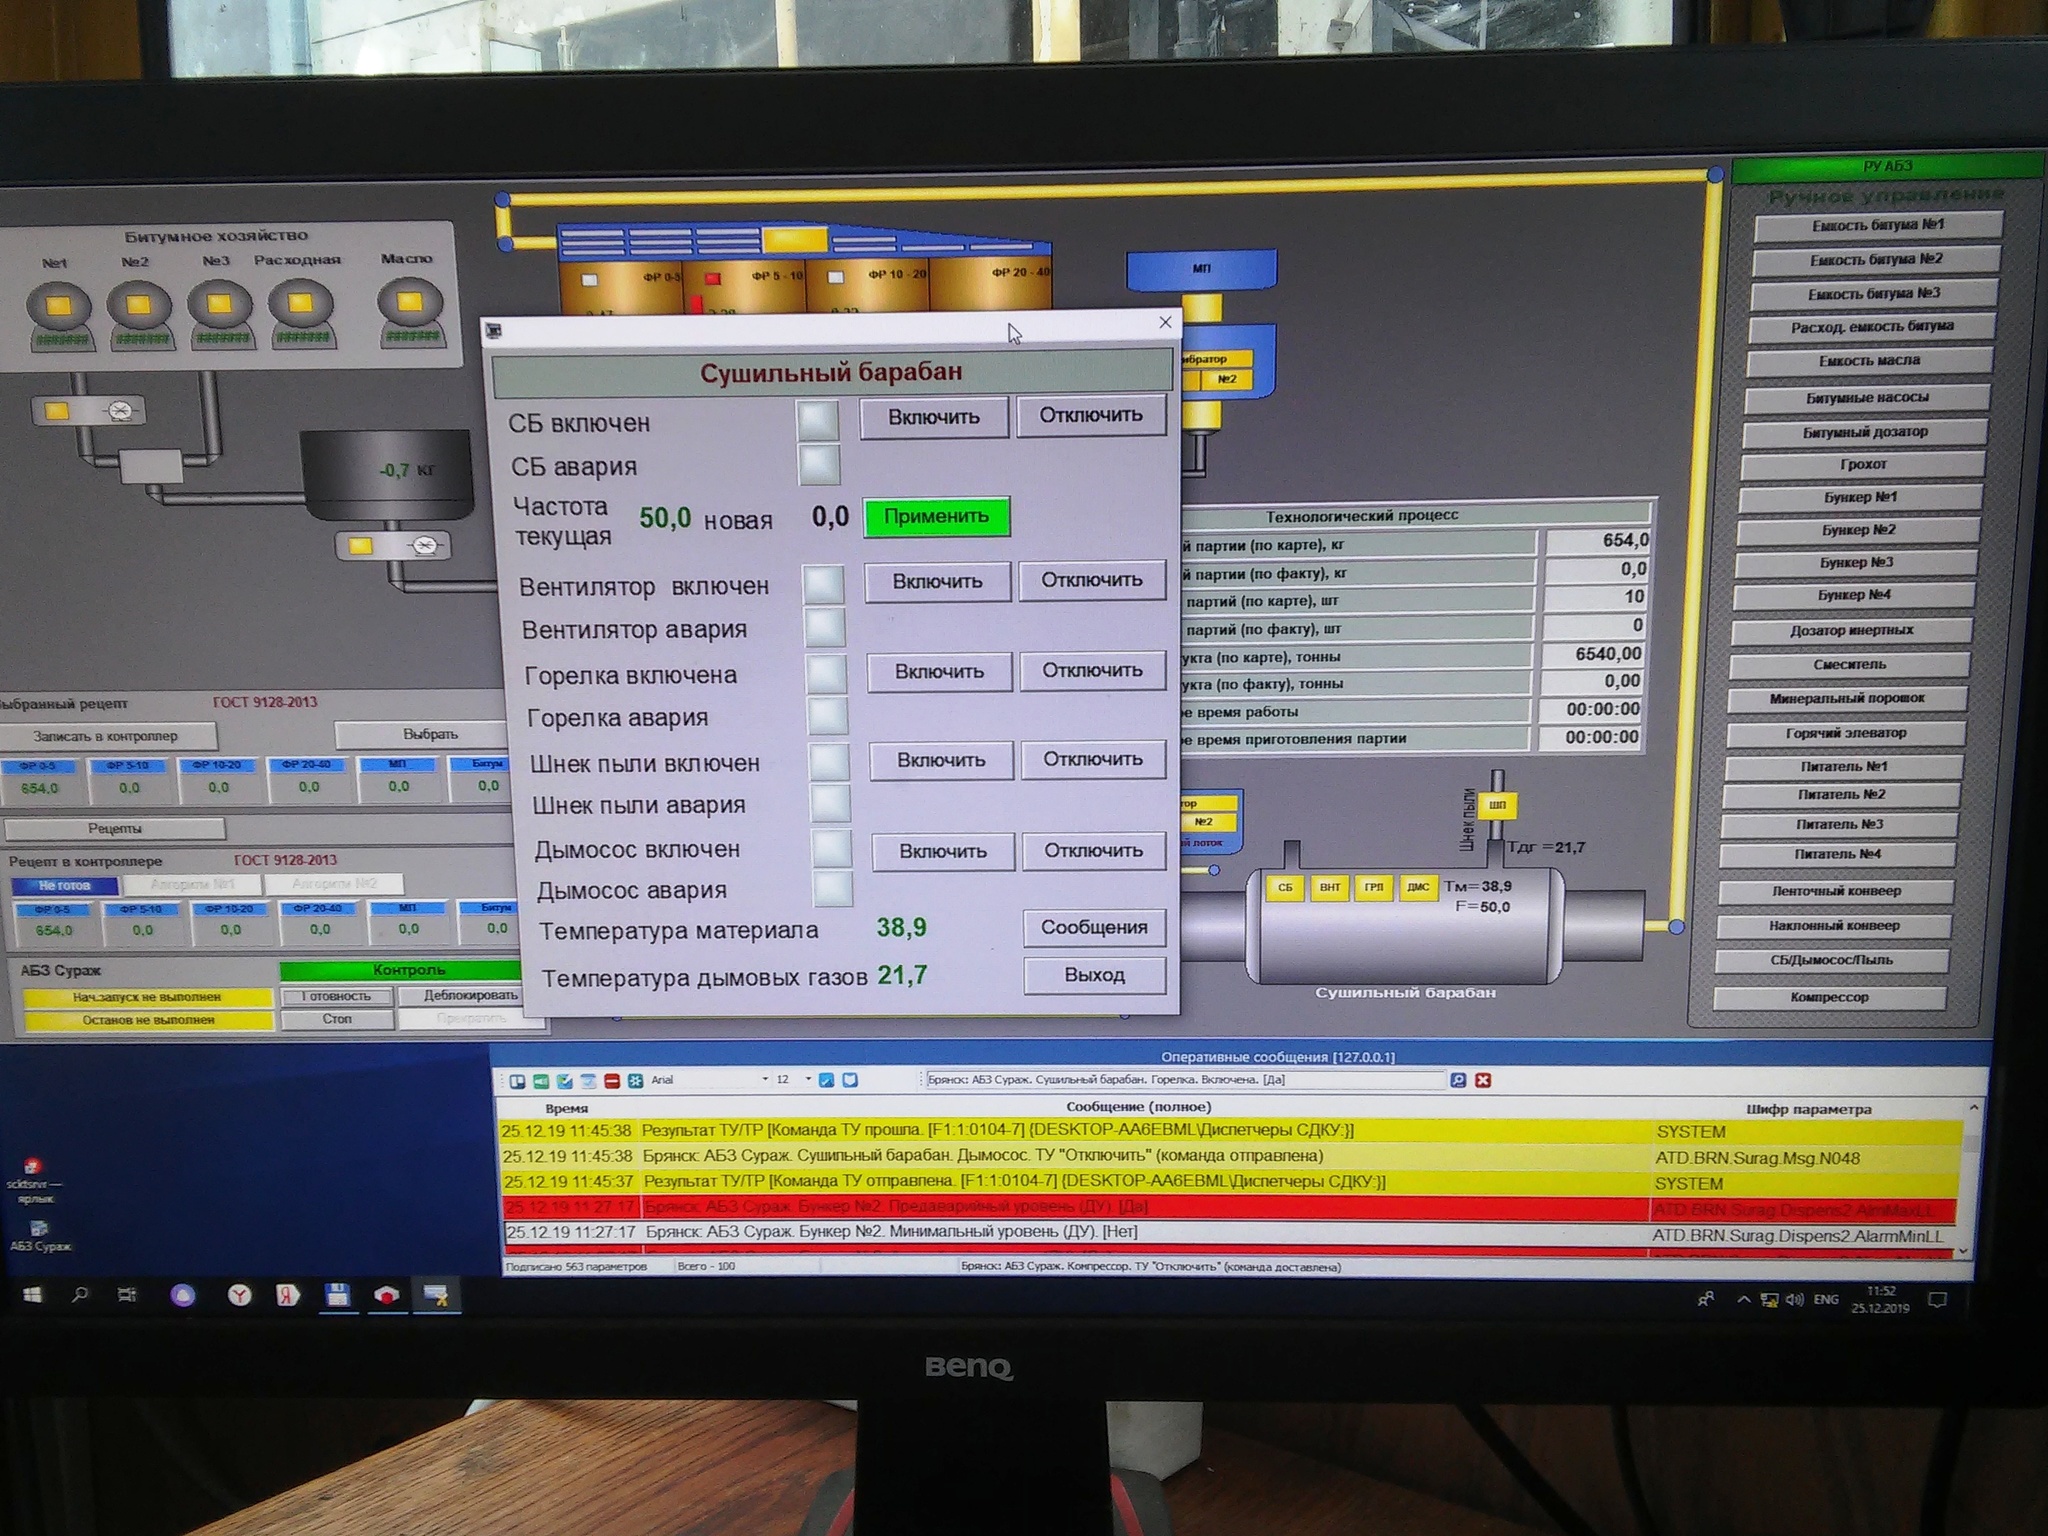Click Записать в контроллер button
Image resolution: width=2048 pixels, height=1536 pixels.
click(105, 737)
